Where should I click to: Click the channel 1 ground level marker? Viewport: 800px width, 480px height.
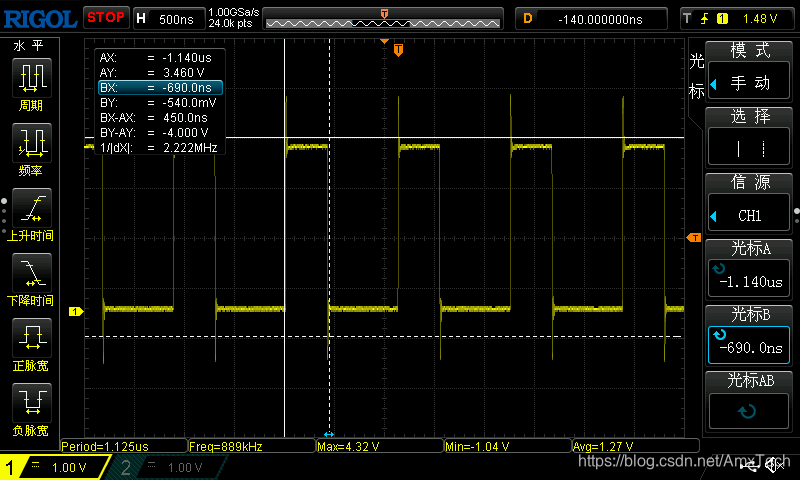pyautogui.click(x=76, y=311)
